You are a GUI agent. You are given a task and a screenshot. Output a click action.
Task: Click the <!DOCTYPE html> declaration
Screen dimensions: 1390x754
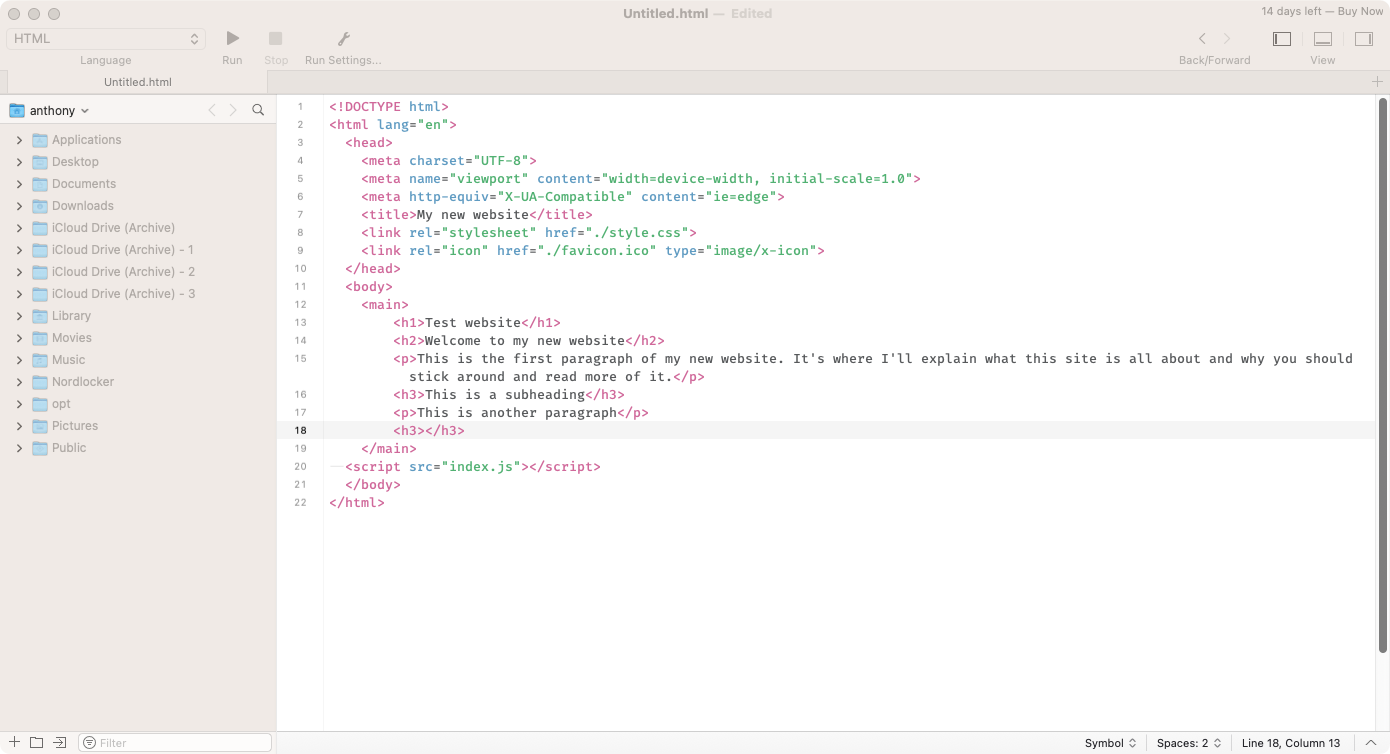[389, 107]
